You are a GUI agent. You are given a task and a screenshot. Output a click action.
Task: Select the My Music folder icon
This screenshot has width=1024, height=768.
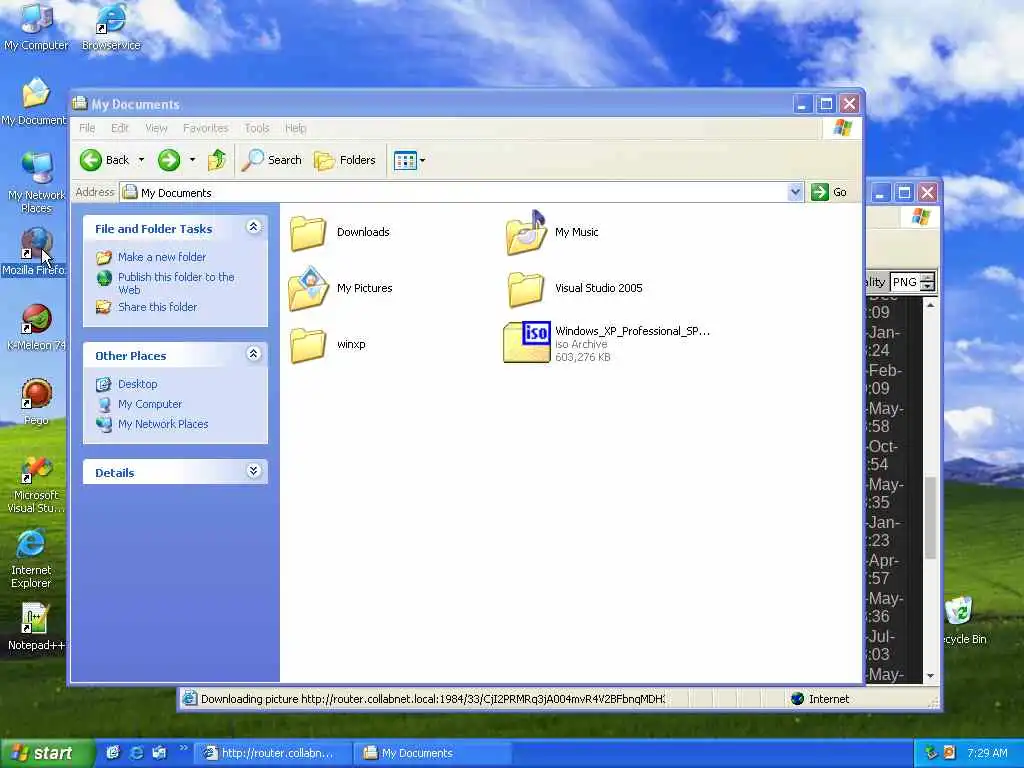[x=526, y=232]
